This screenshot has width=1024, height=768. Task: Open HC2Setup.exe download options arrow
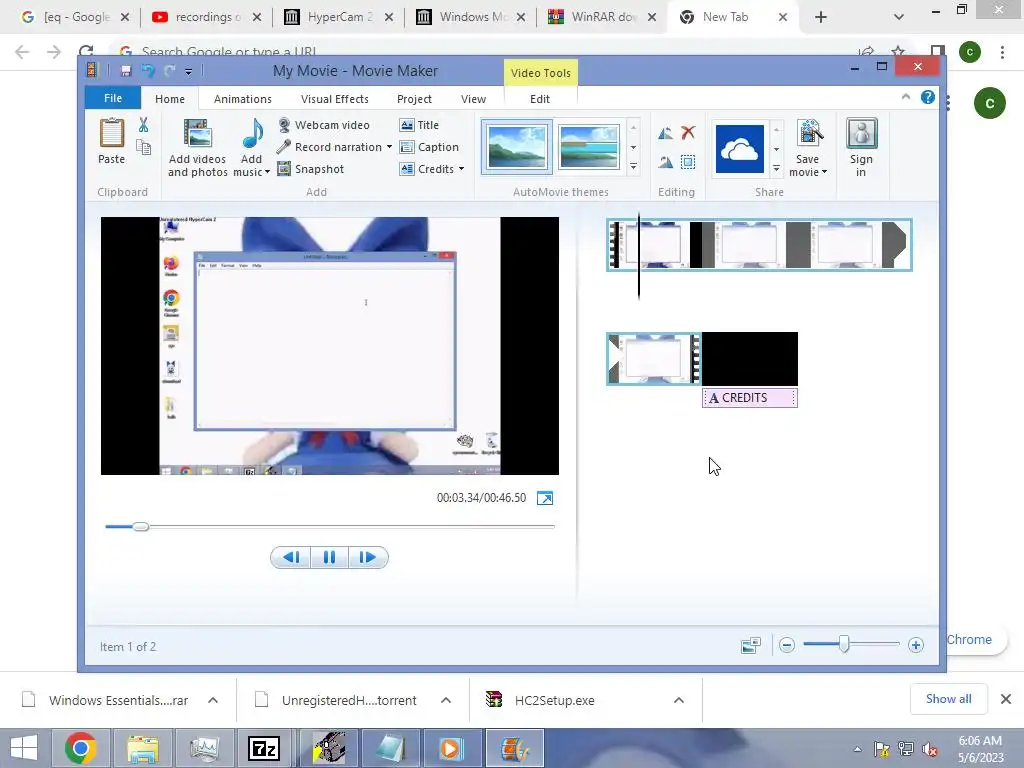coord(679,700)
